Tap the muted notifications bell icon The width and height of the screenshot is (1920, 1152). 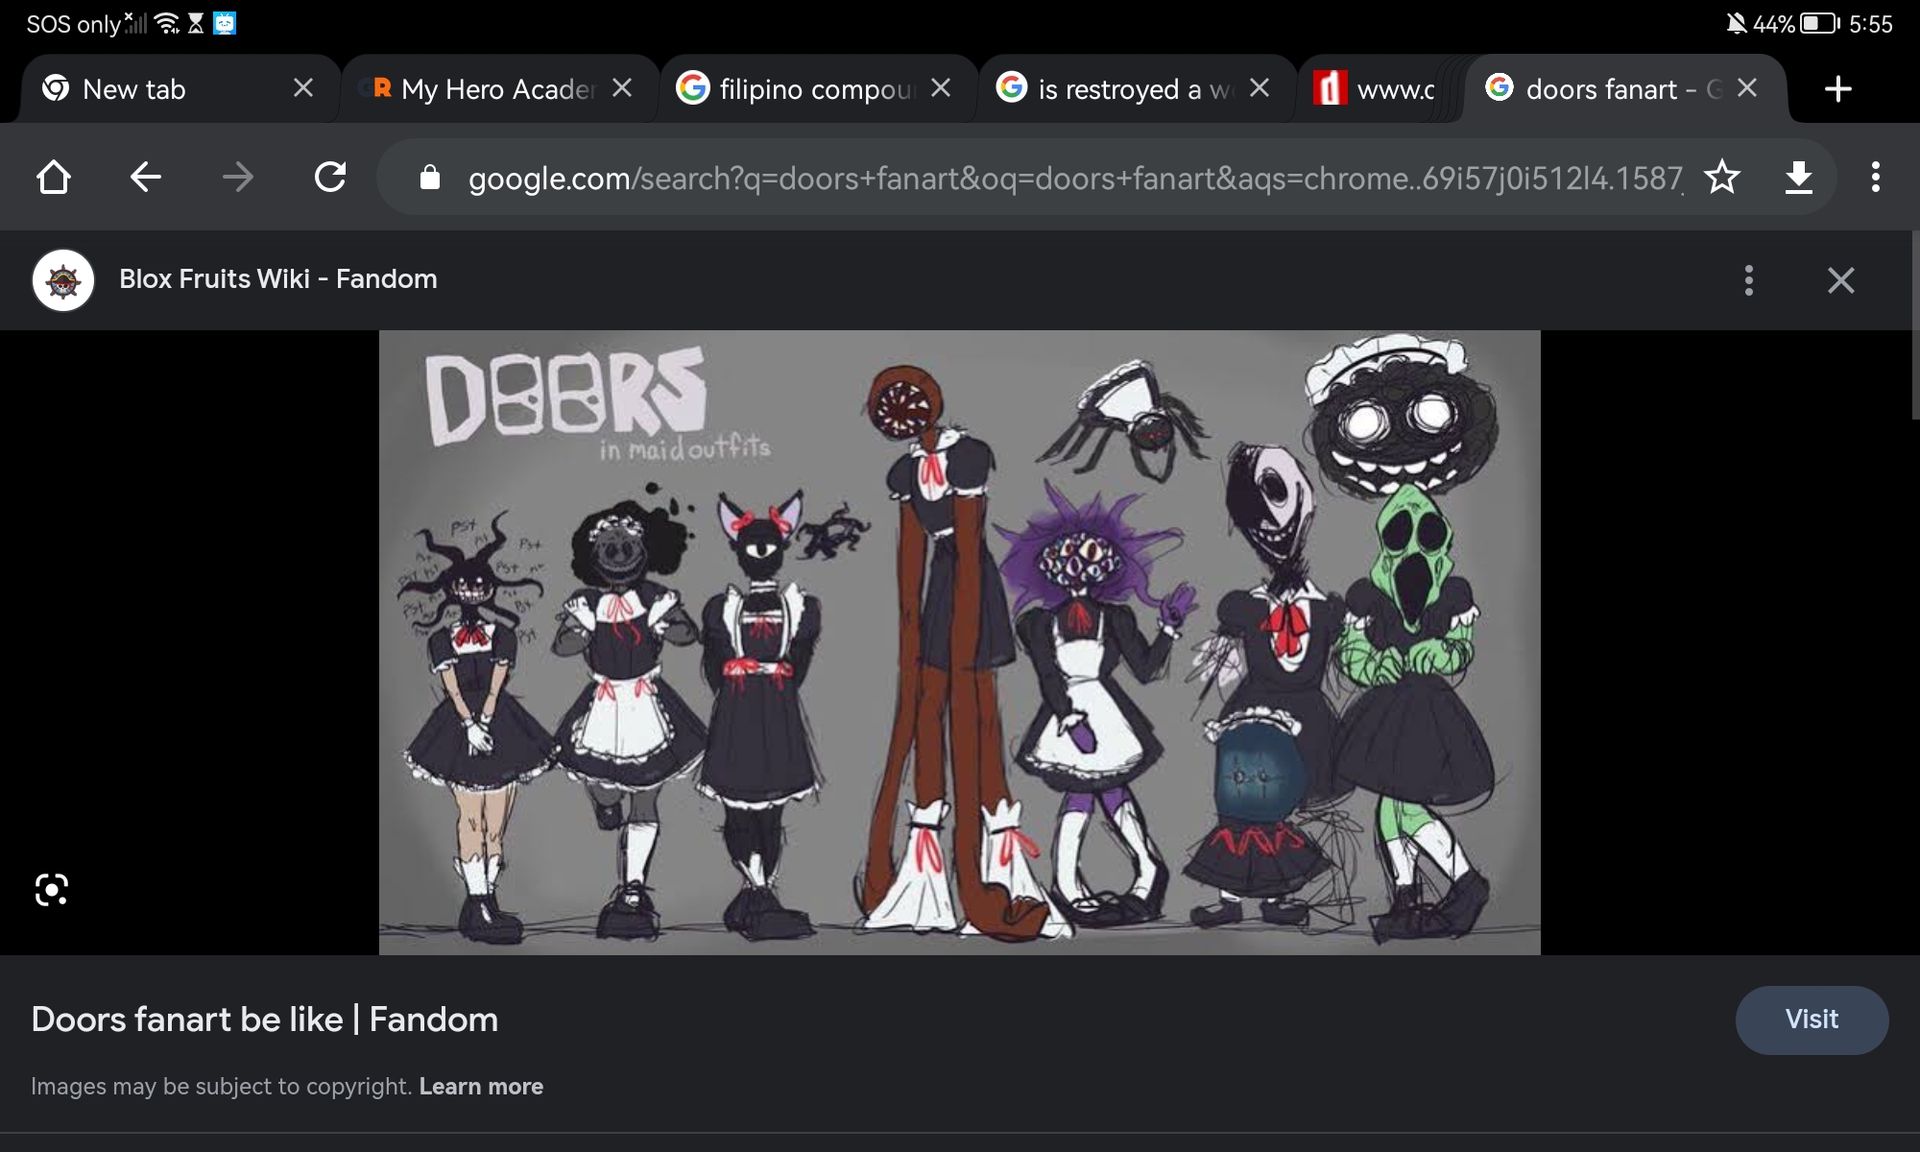[1736, 23]
